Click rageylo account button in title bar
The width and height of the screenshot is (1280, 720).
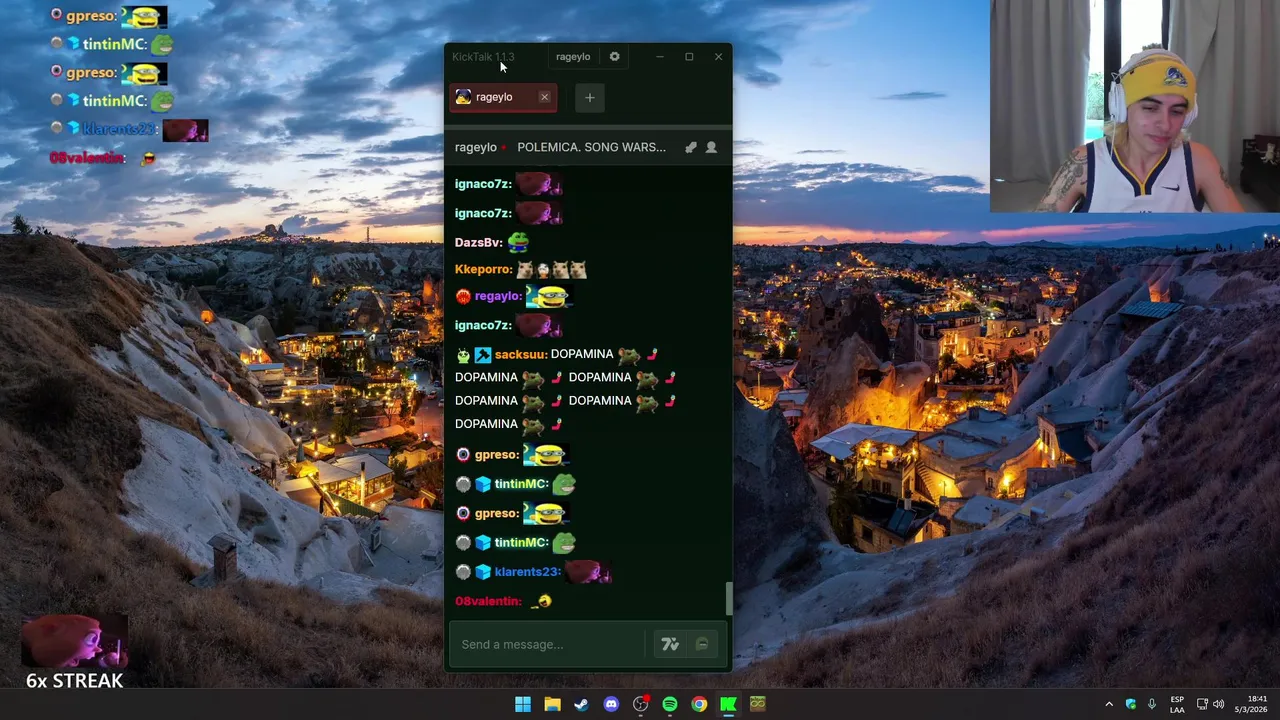coord(573,57)
